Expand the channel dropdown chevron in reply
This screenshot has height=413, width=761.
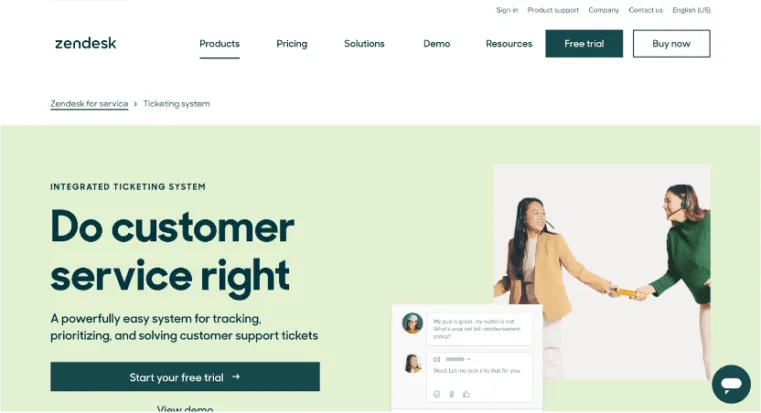pos(469,359)
